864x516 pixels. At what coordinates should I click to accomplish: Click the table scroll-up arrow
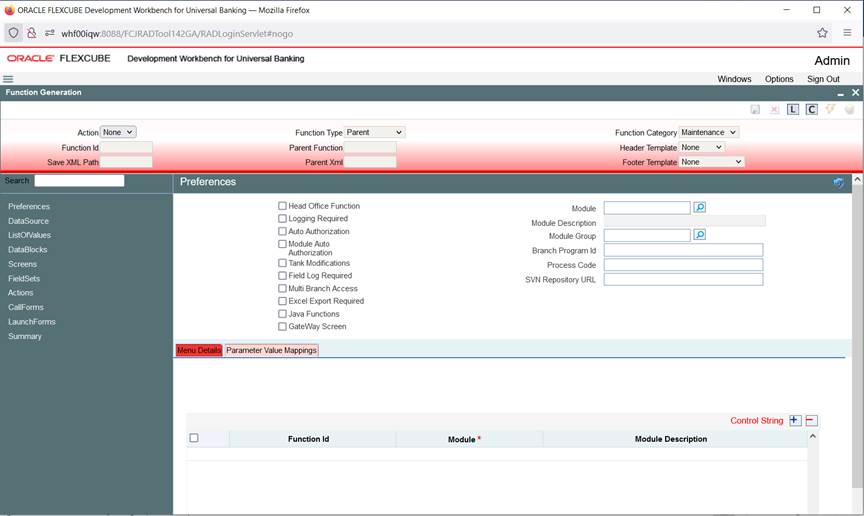click(812, 437)
